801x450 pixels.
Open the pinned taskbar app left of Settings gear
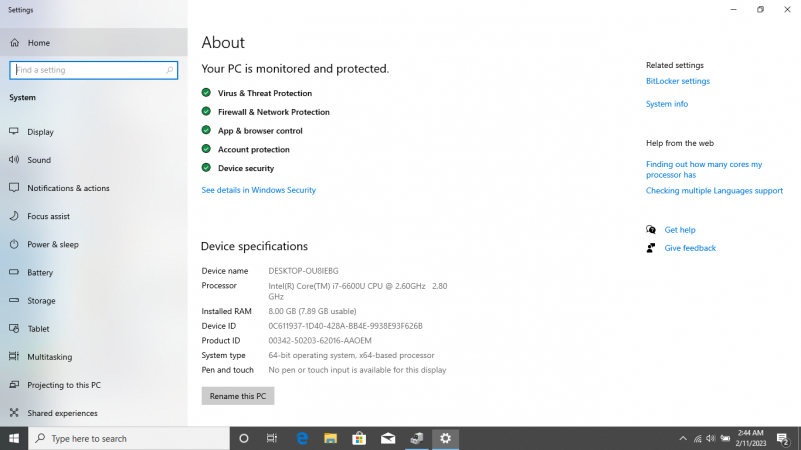417,438
